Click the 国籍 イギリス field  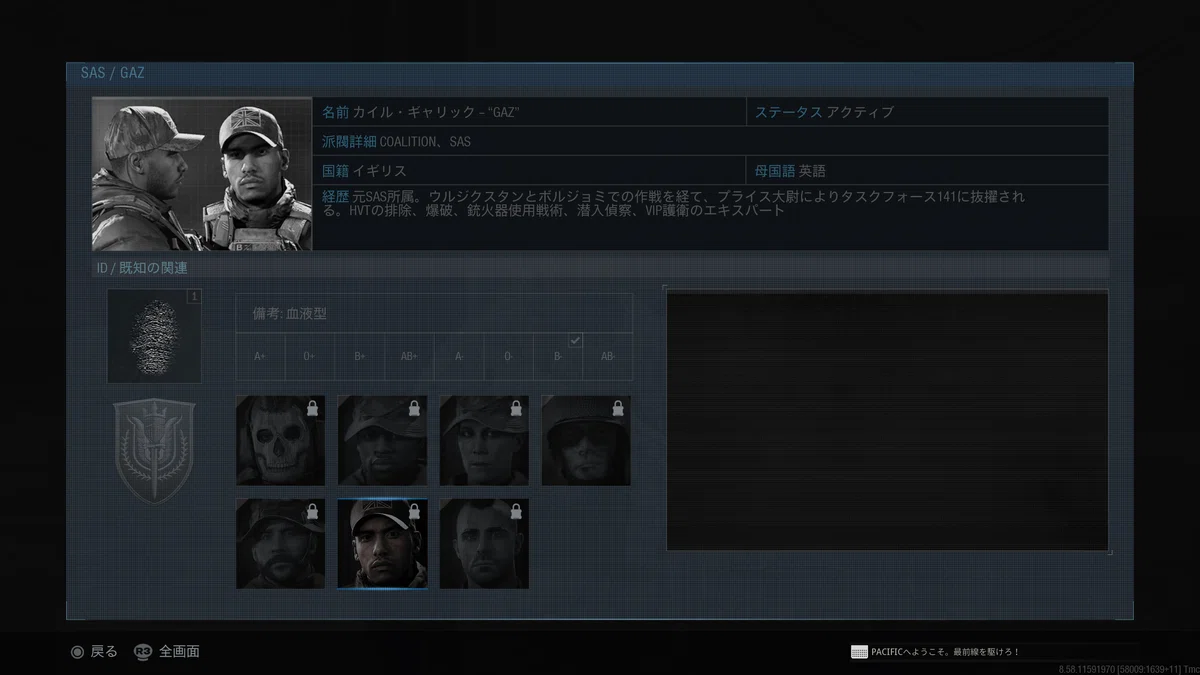pos(530,170)
